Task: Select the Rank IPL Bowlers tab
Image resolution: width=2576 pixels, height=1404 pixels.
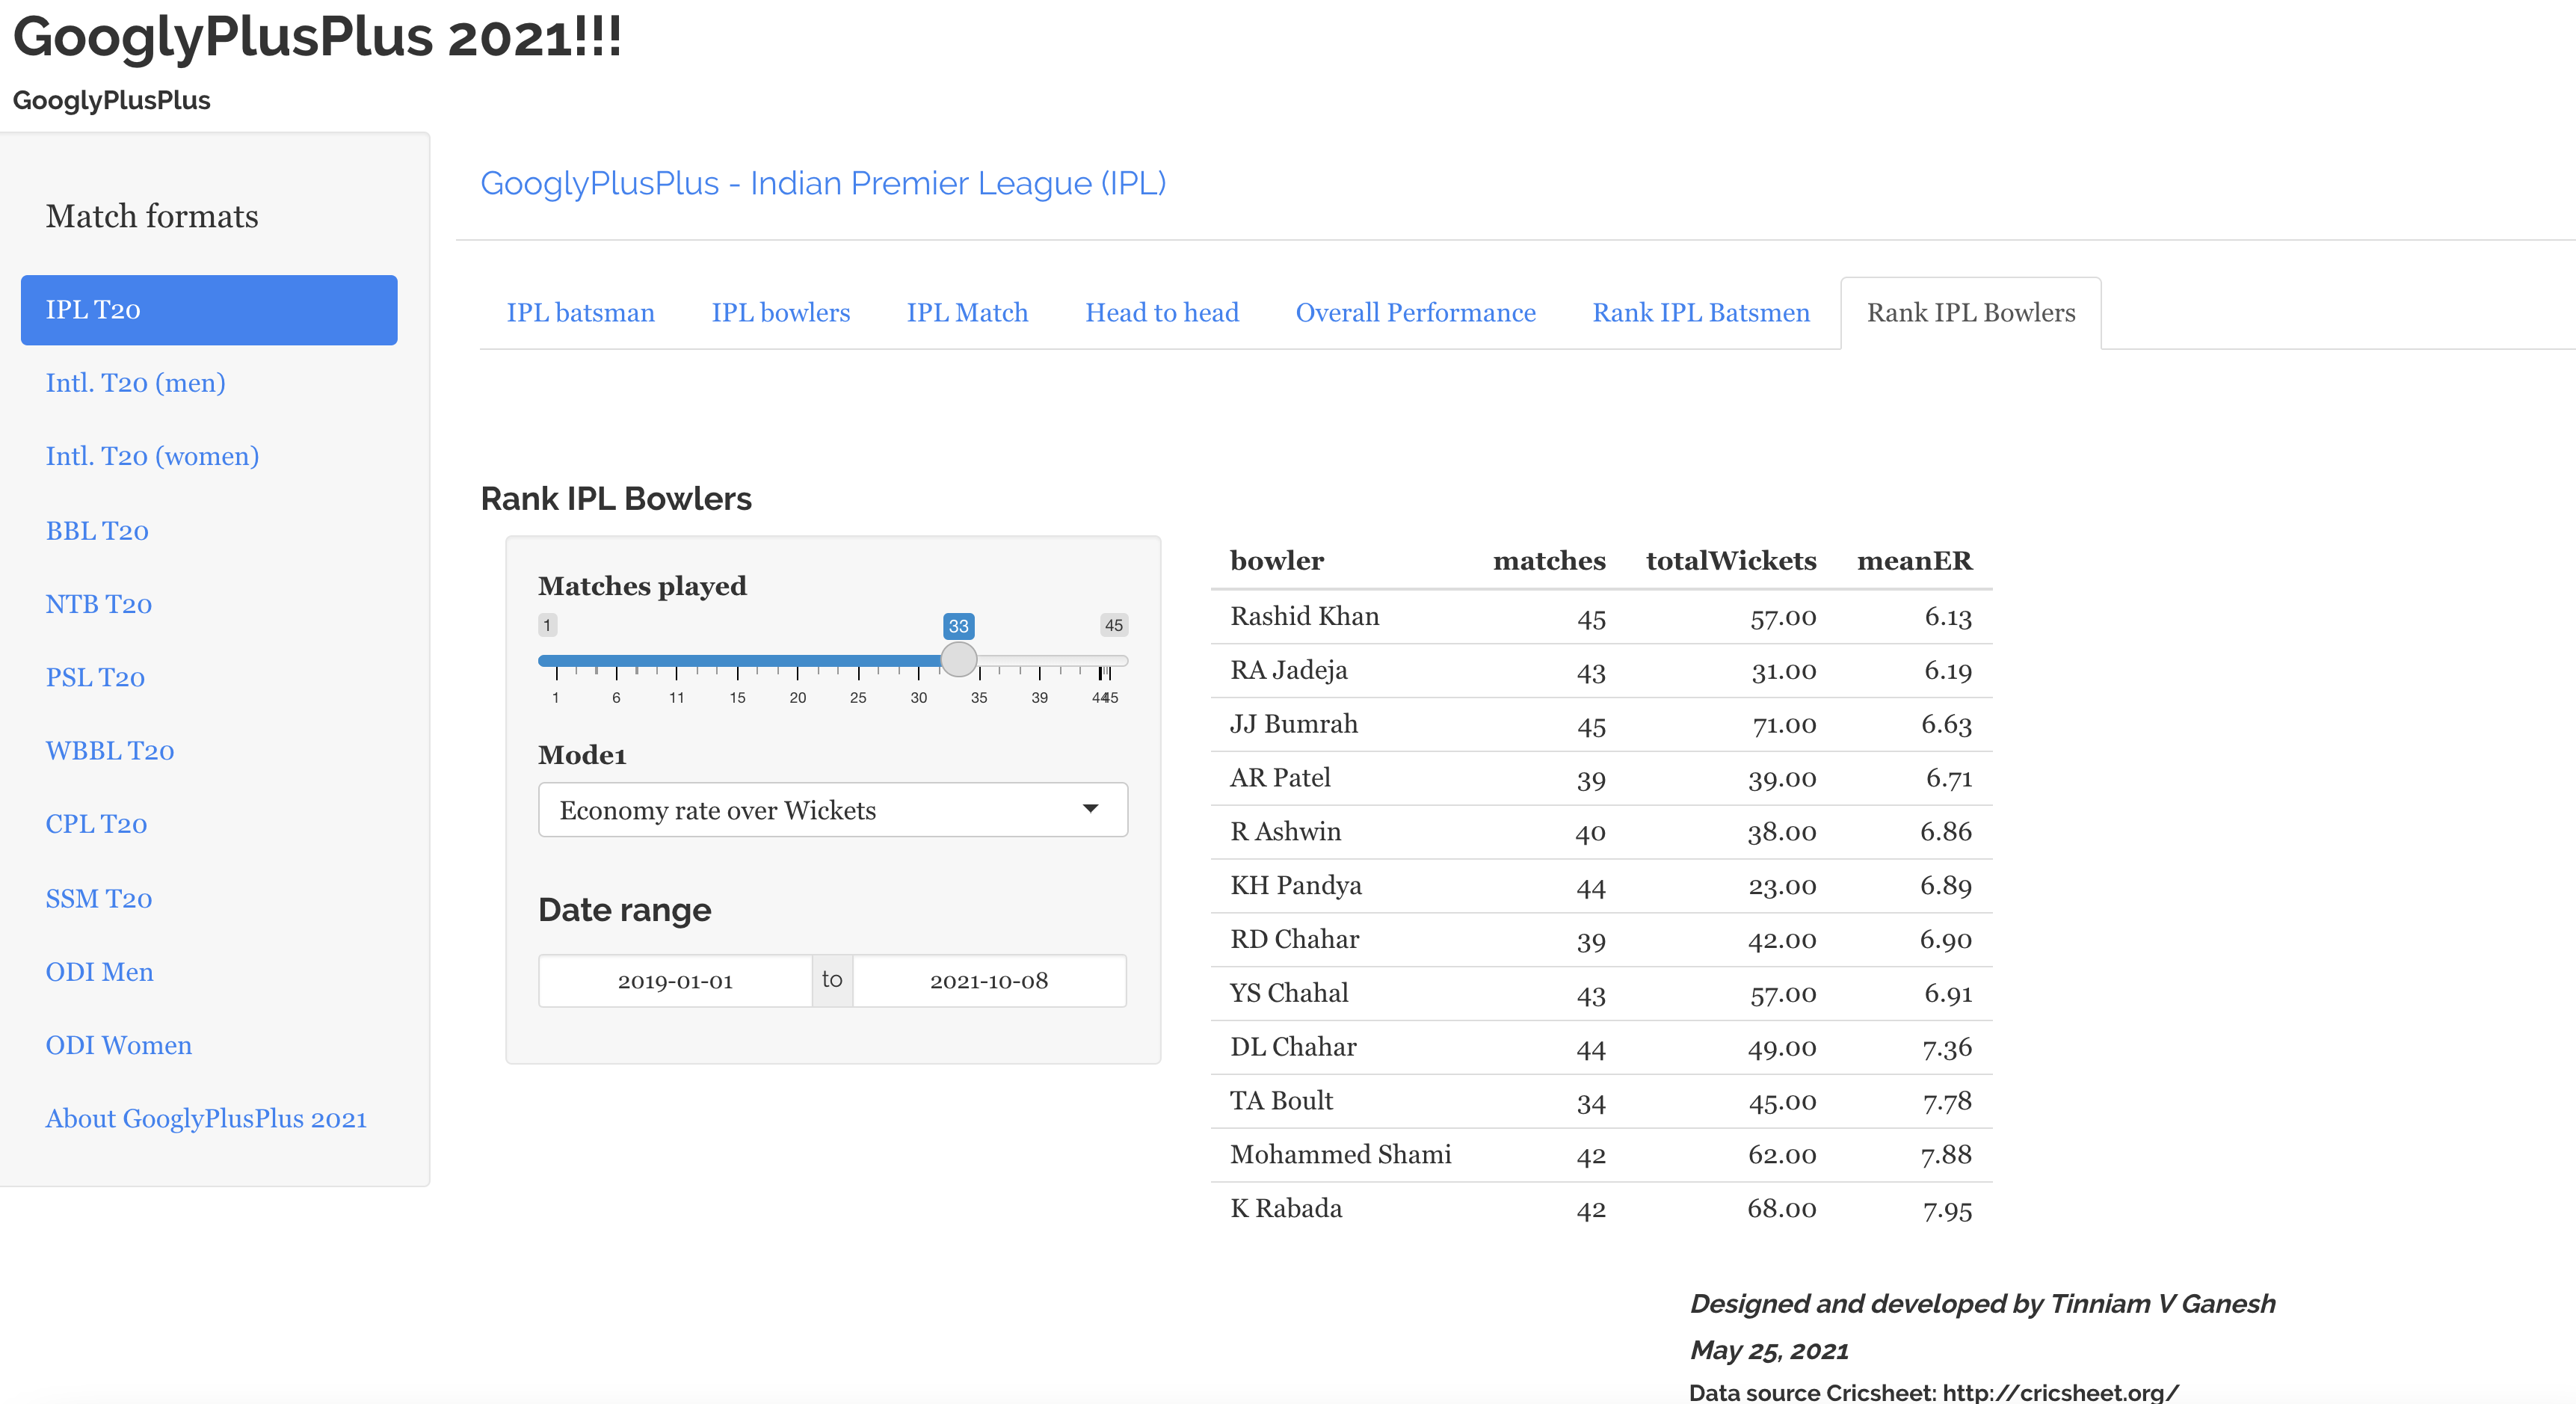Action: point(1970,313)
